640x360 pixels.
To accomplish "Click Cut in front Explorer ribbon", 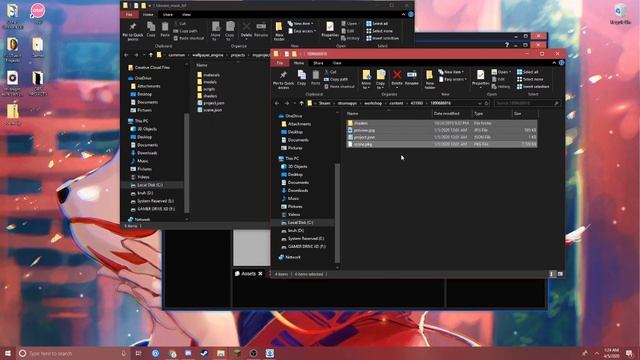I will point(330,72).
